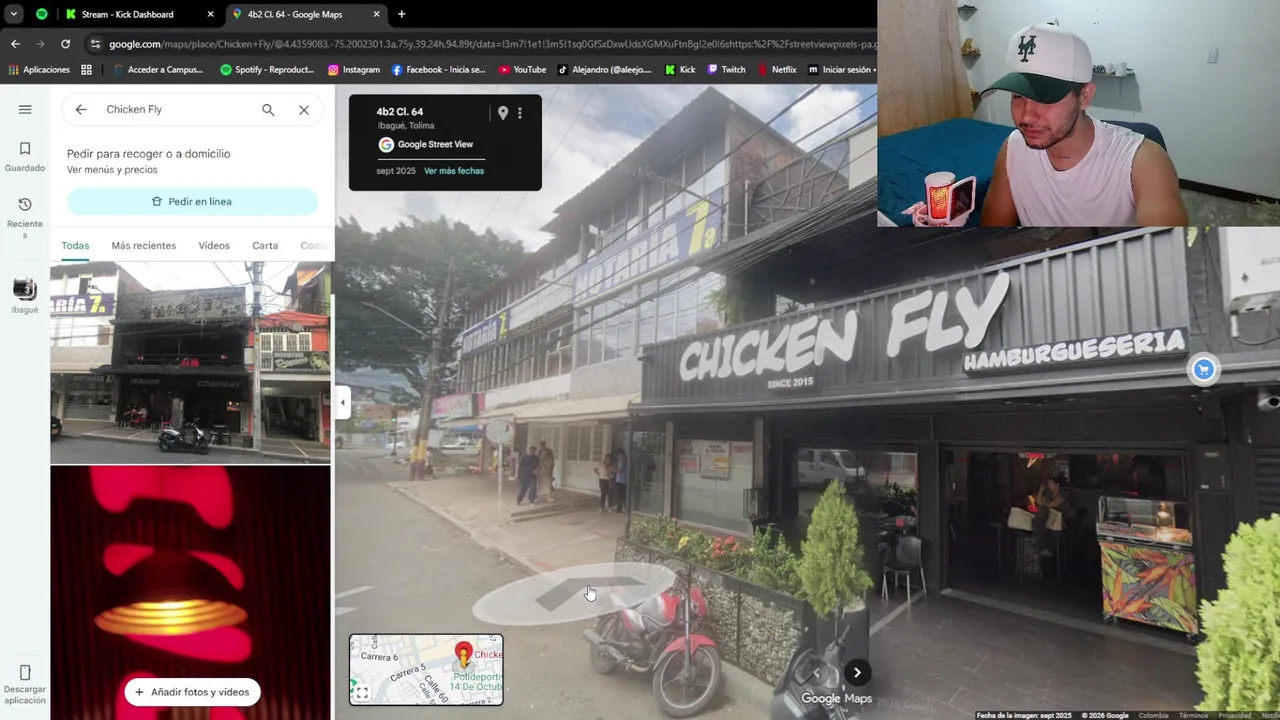Open Iniciar sesión bookmark
Screen dimensions: 1280x720
point(840,70)
